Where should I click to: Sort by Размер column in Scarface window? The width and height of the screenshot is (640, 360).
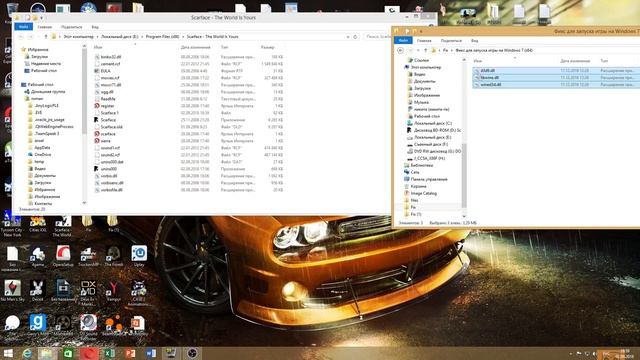(x=267, y=47)
